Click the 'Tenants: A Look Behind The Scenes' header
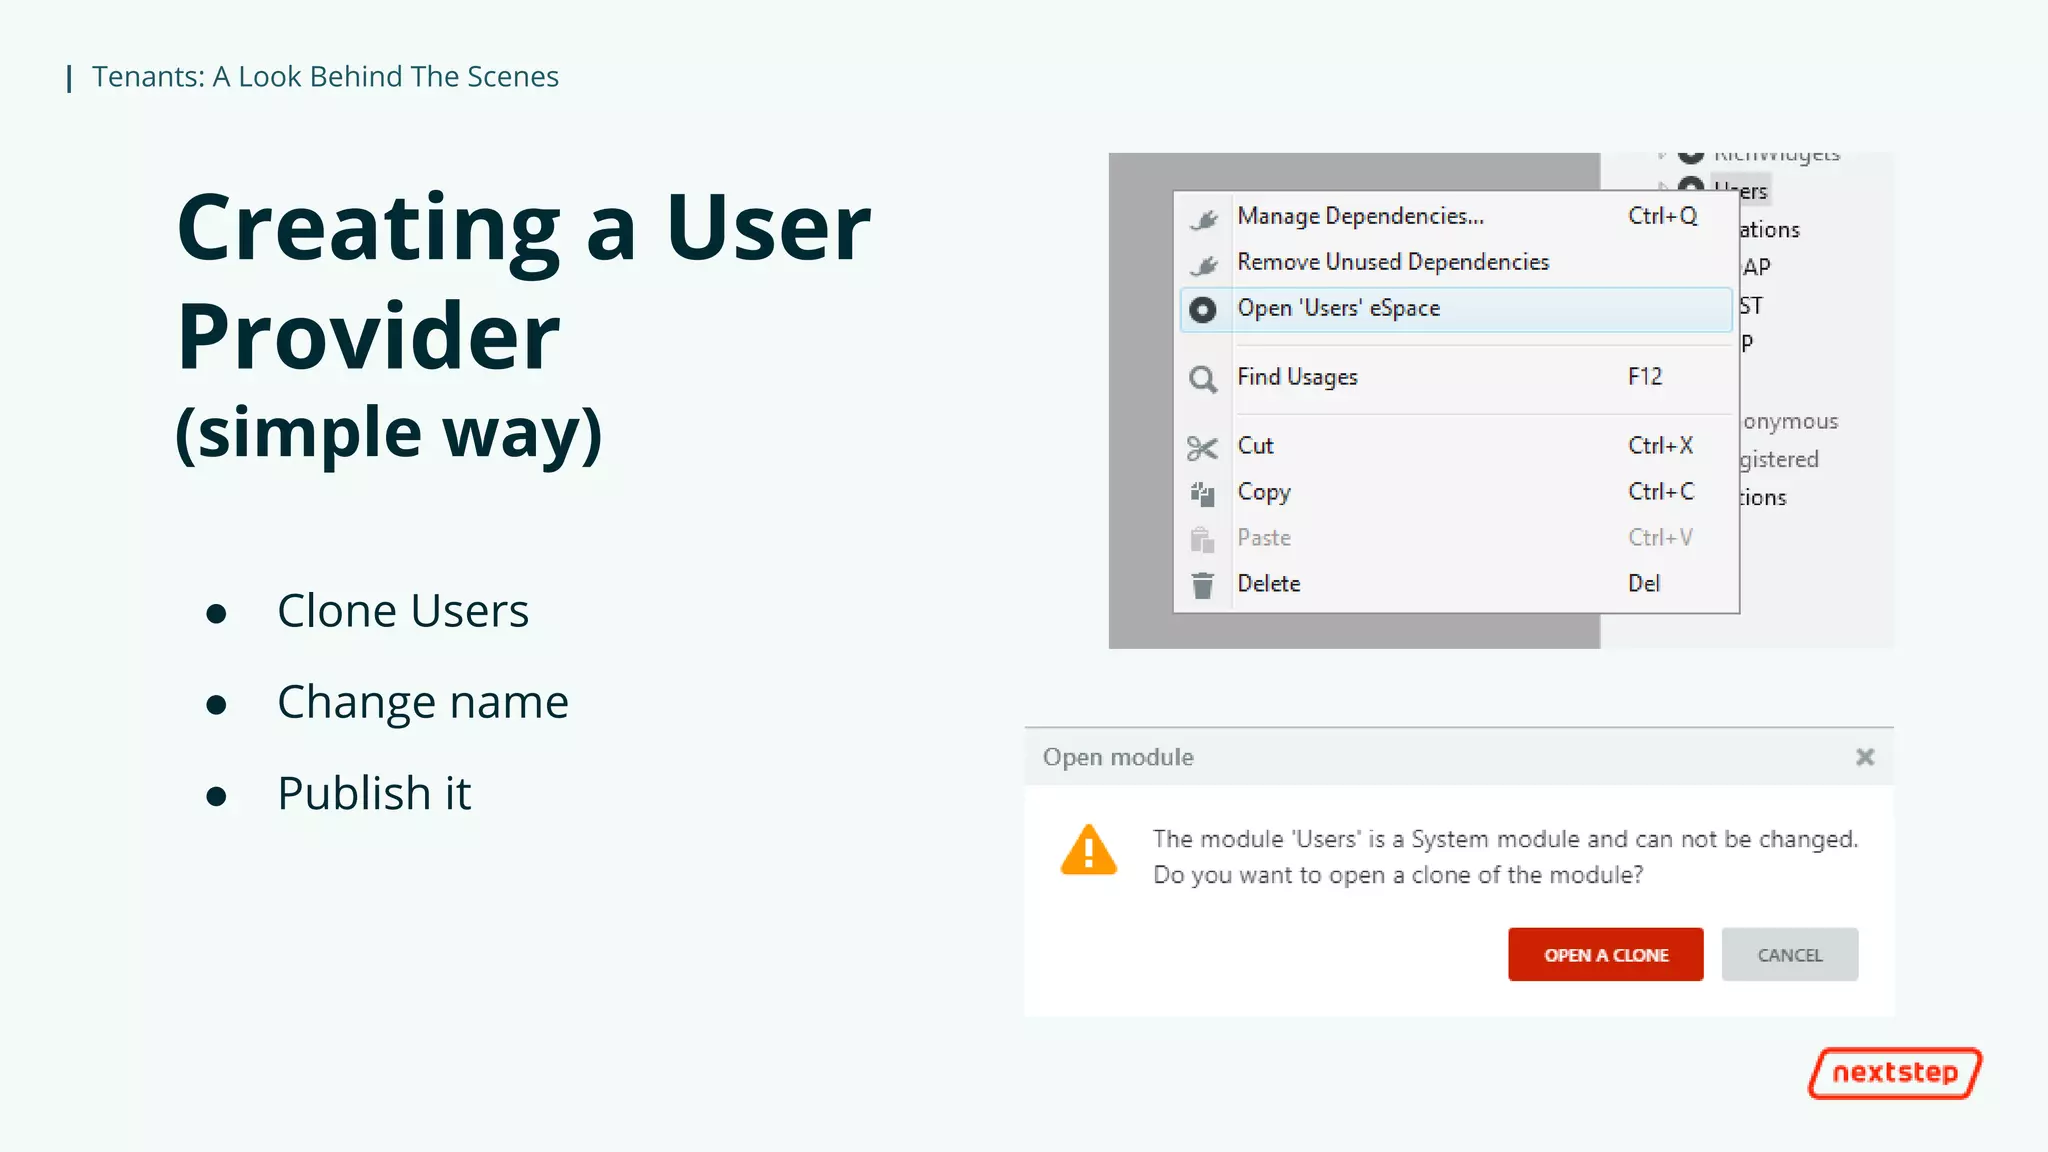This screenshot has width=2048, height=1152. point(325,77)
